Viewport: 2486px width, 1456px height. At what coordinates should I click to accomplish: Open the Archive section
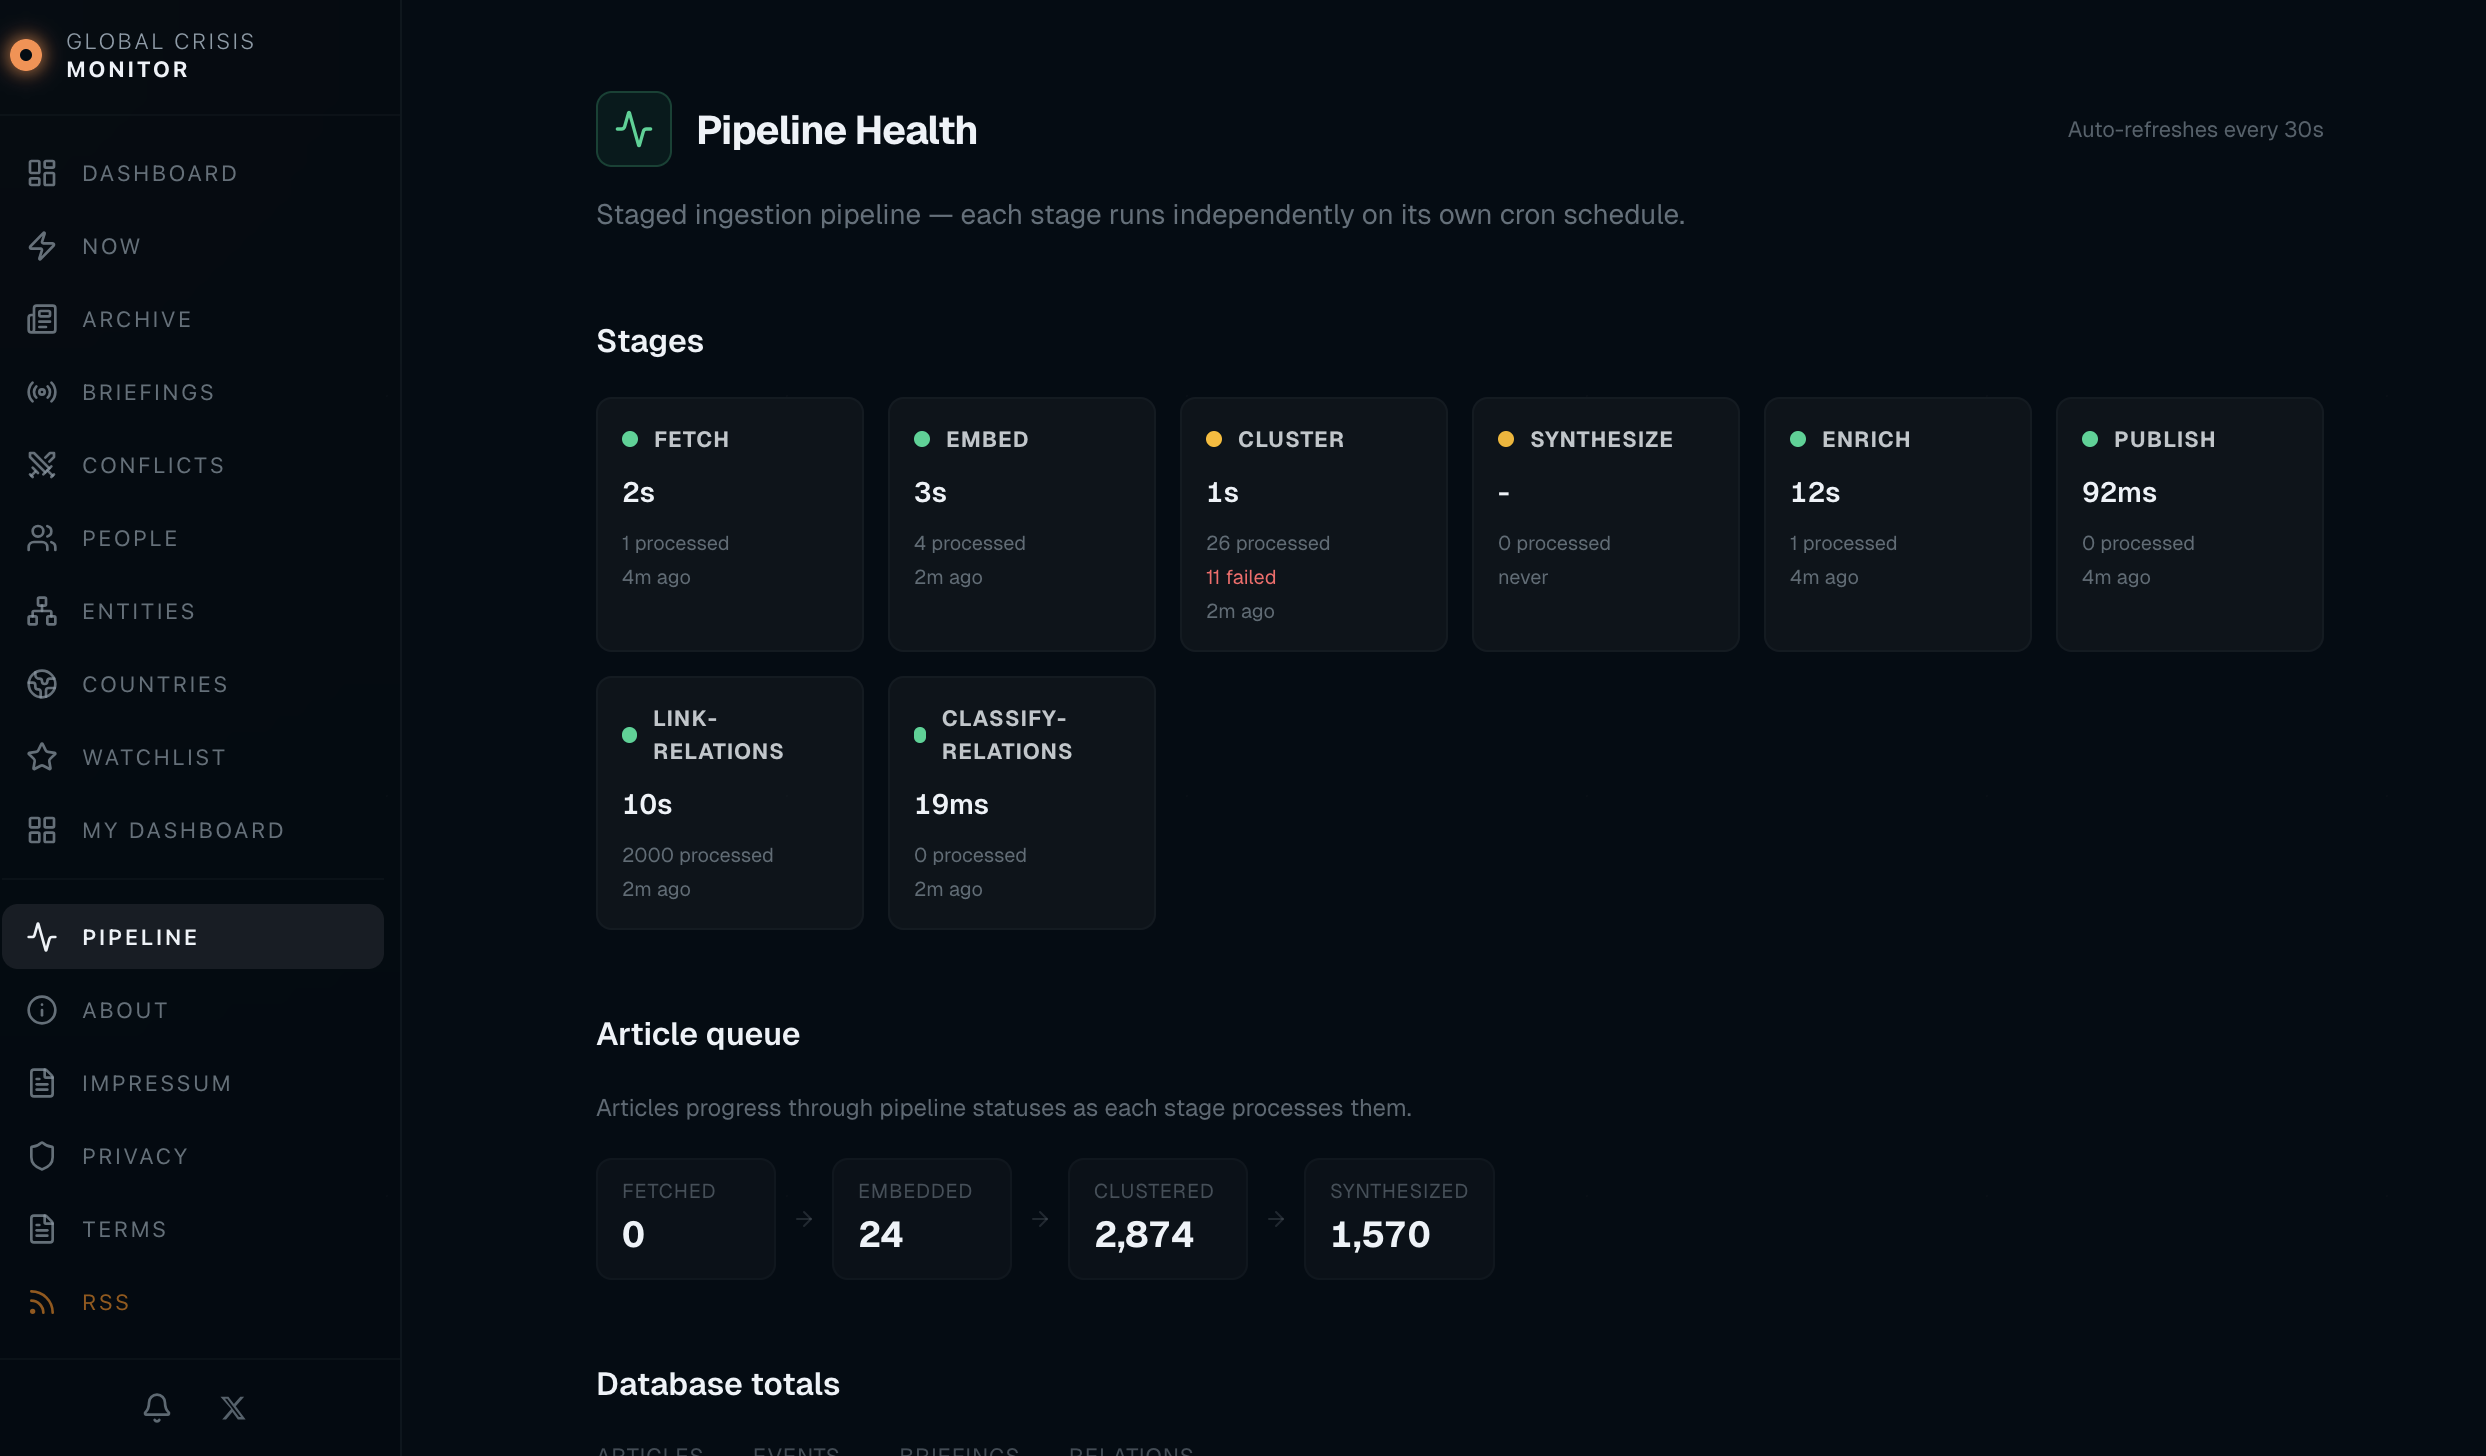(137, 319)
